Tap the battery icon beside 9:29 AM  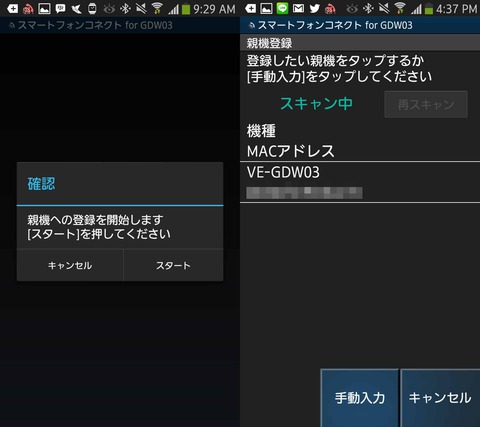[x=186, y=9]
